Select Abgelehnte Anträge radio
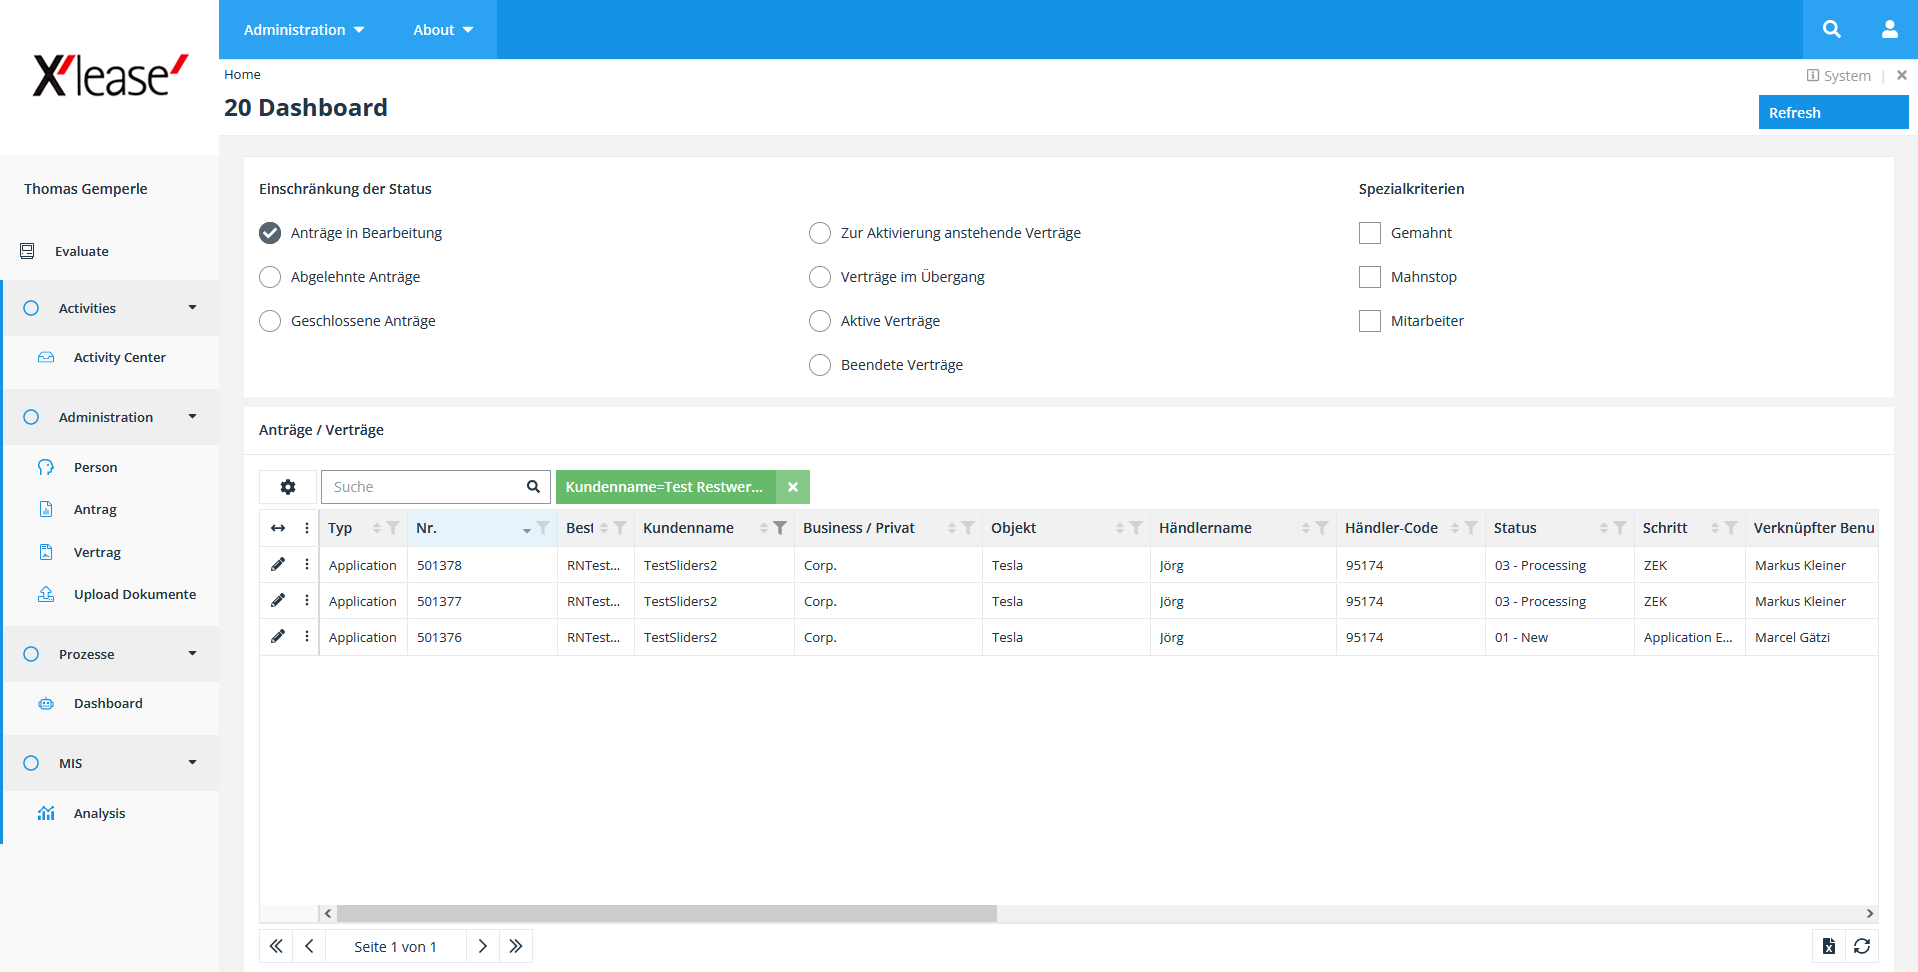 click(x=270, y=277)
